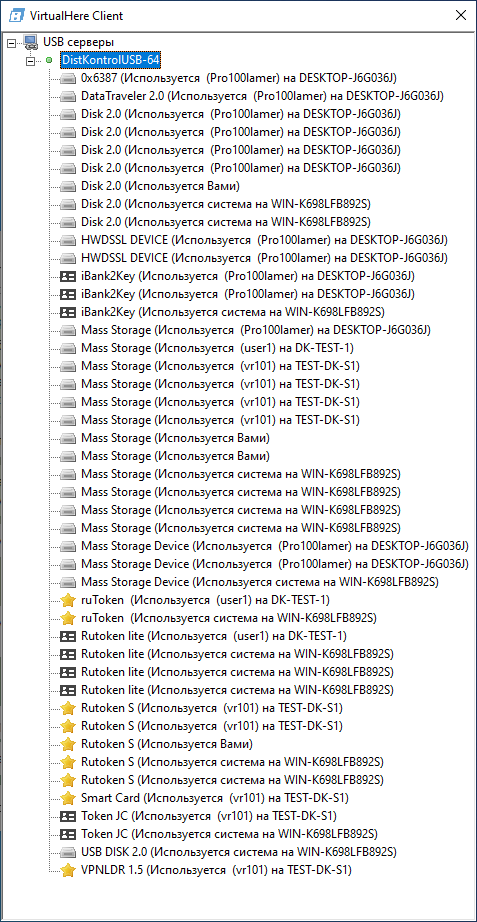Click the smart card icon beside iBank2Key on WIN-K698LFB892S
The height and width of the screenshot is (922, 477).
coord(68,312)
